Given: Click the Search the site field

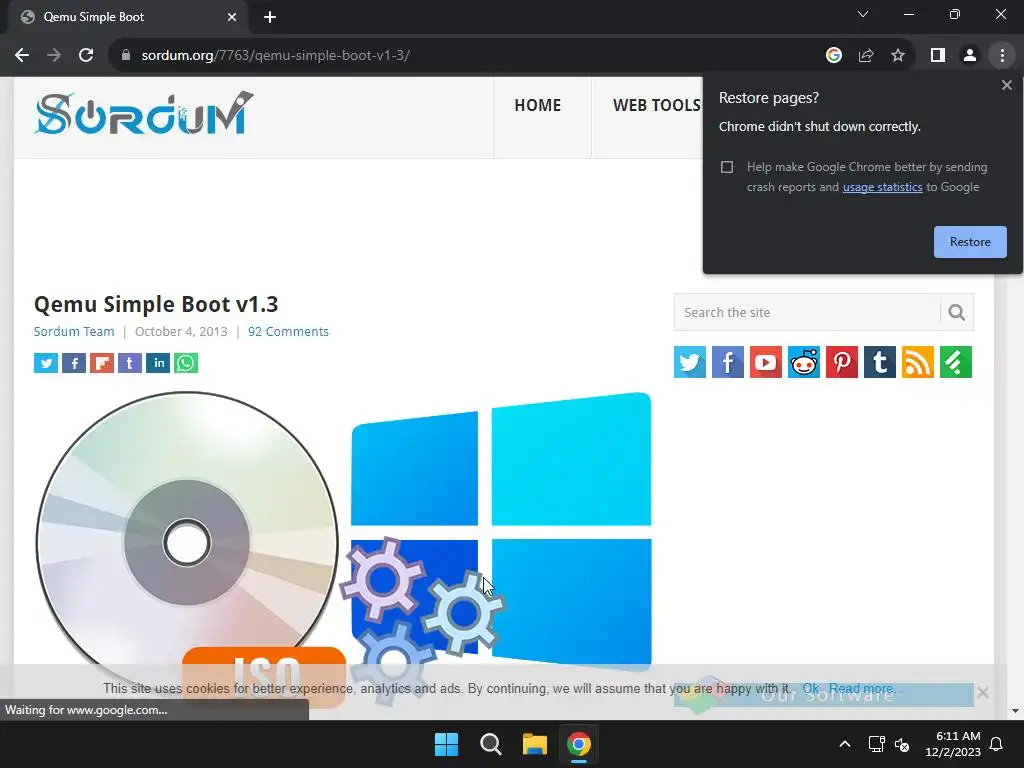Looking at the screenshot, I should (807, 312).
